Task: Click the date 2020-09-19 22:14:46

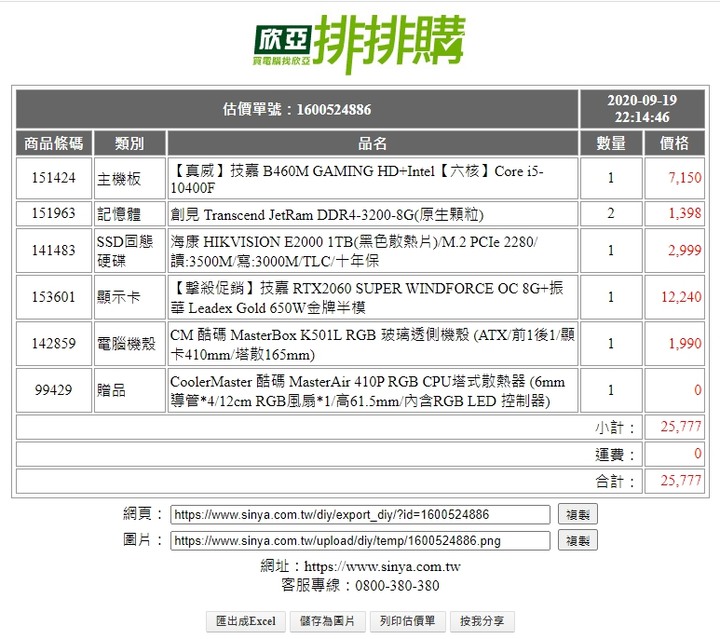Action: (x=642, y=109)
